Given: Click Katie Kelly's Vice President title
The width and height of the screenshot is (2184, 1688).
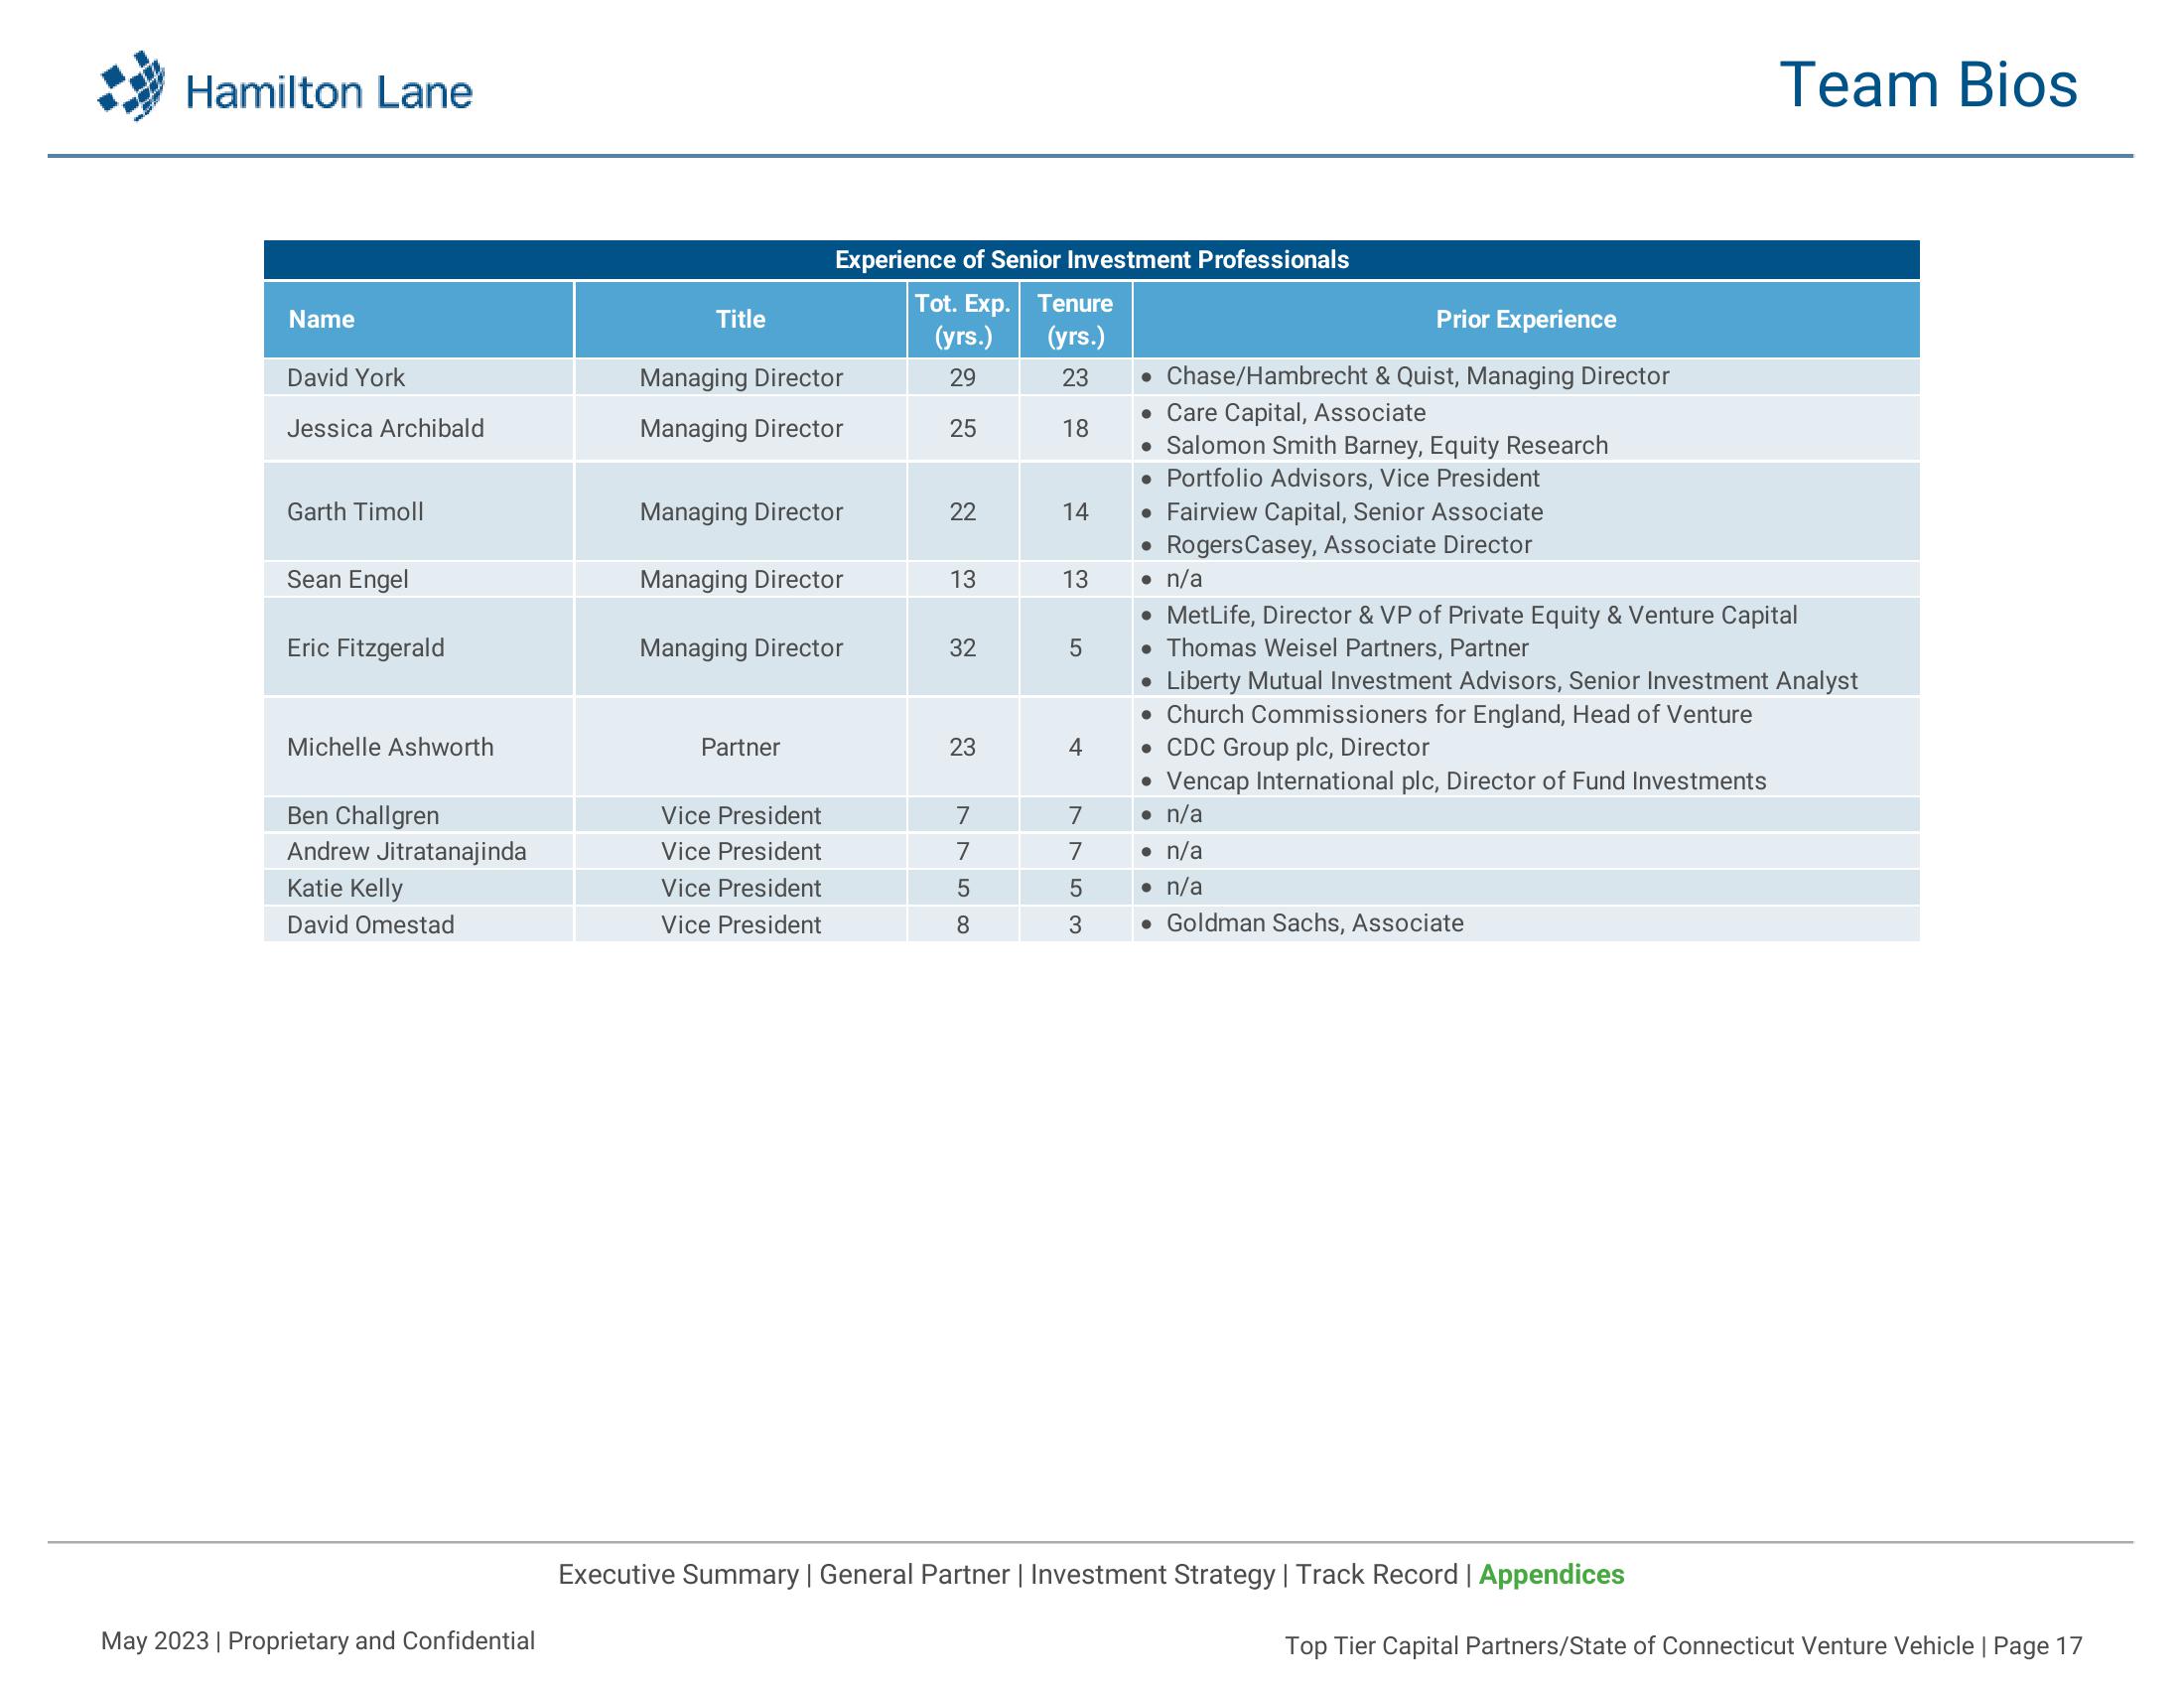Looking at the screenshot, I should click(741, 888).
